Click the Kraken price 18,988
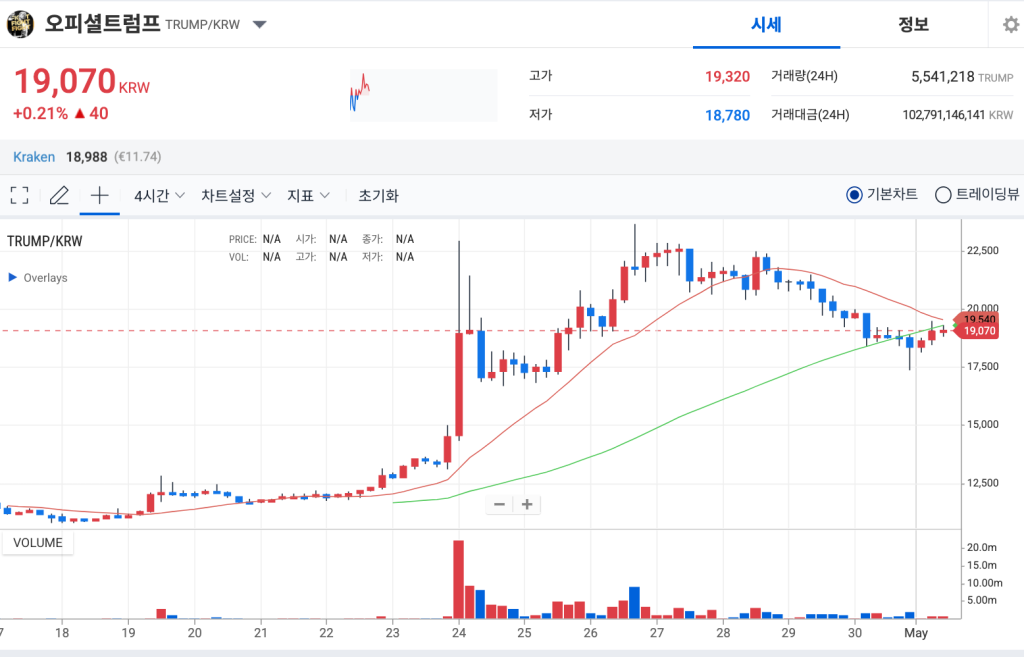 (86, 157)
